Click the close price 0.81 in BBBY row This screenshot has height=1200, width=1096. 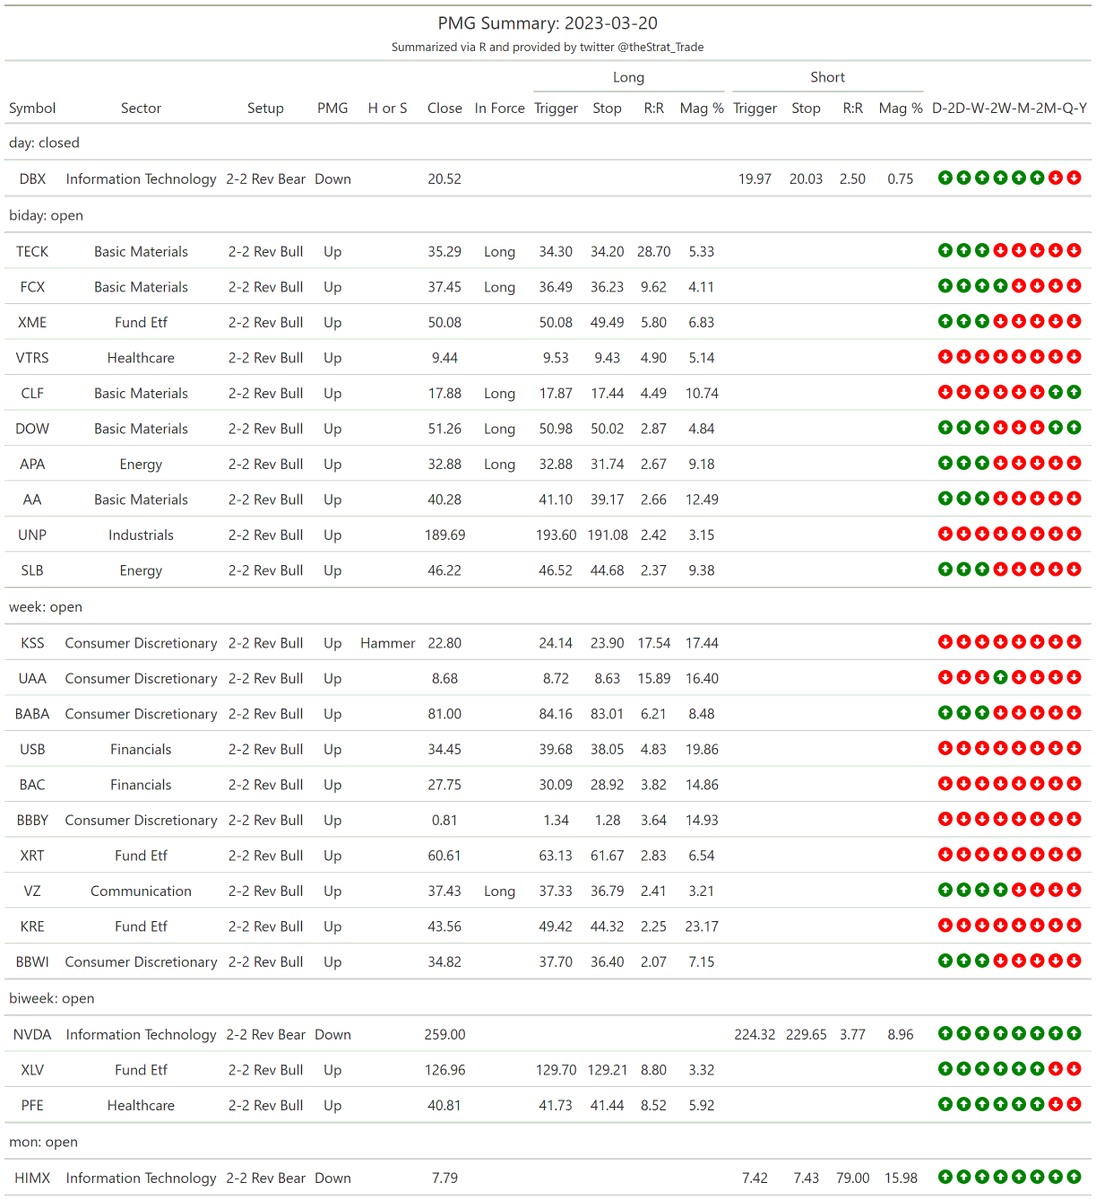(445, 820)
